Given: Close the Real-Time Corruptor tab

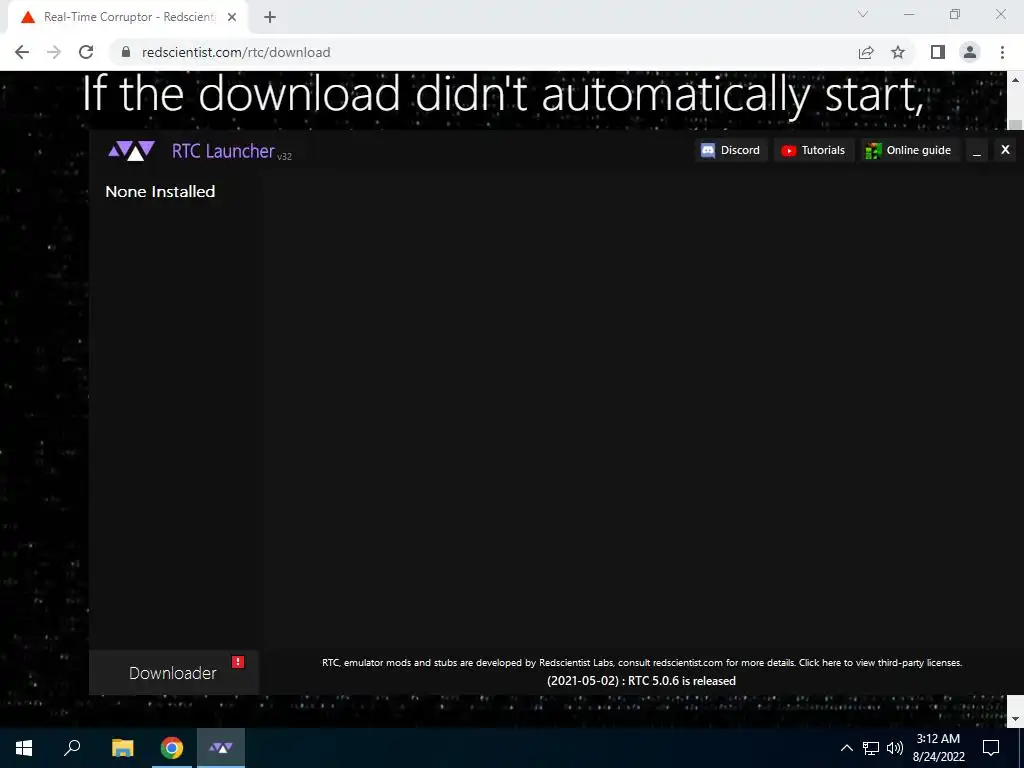Looking at the screenshot, I should coord(232,17).
